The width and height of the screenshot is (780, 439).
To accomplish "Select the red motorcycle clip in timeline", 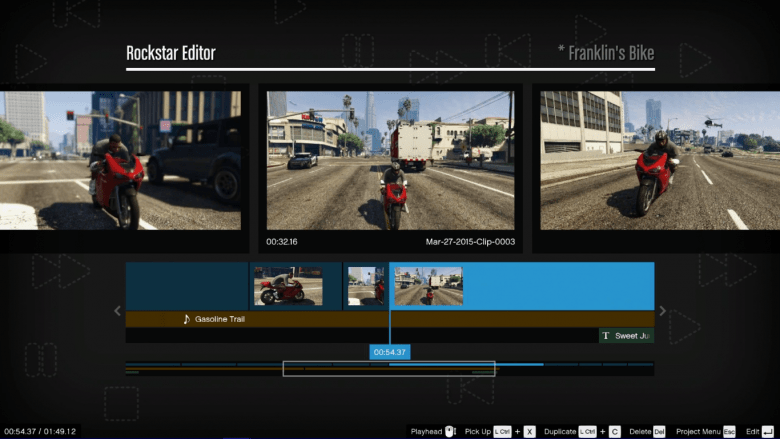I will pos(287,286).
